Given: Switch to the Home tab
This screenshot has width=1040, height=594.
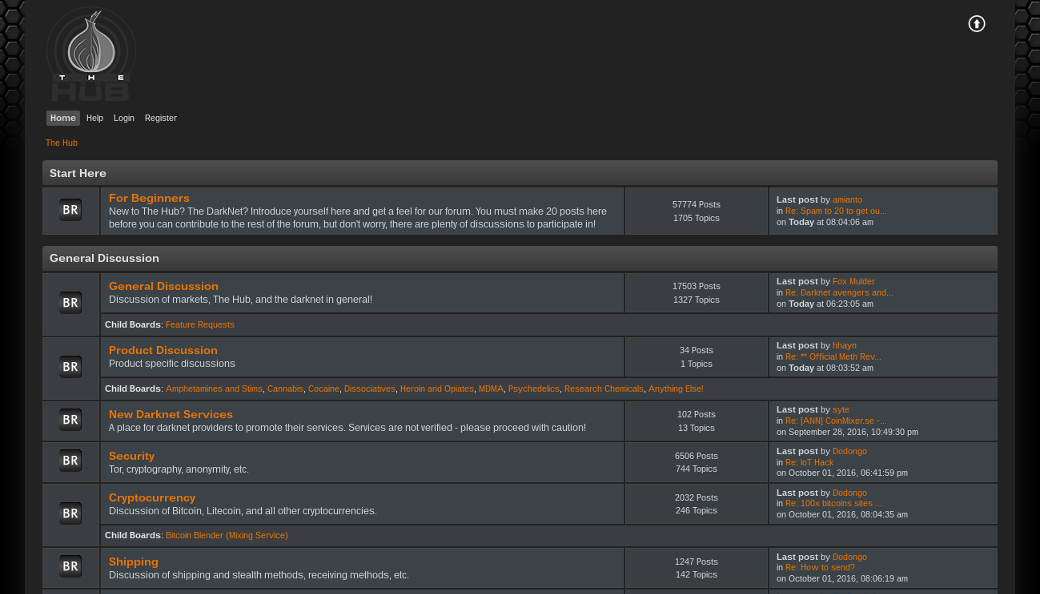Looking at the screenshot, I should pos(62,117).
